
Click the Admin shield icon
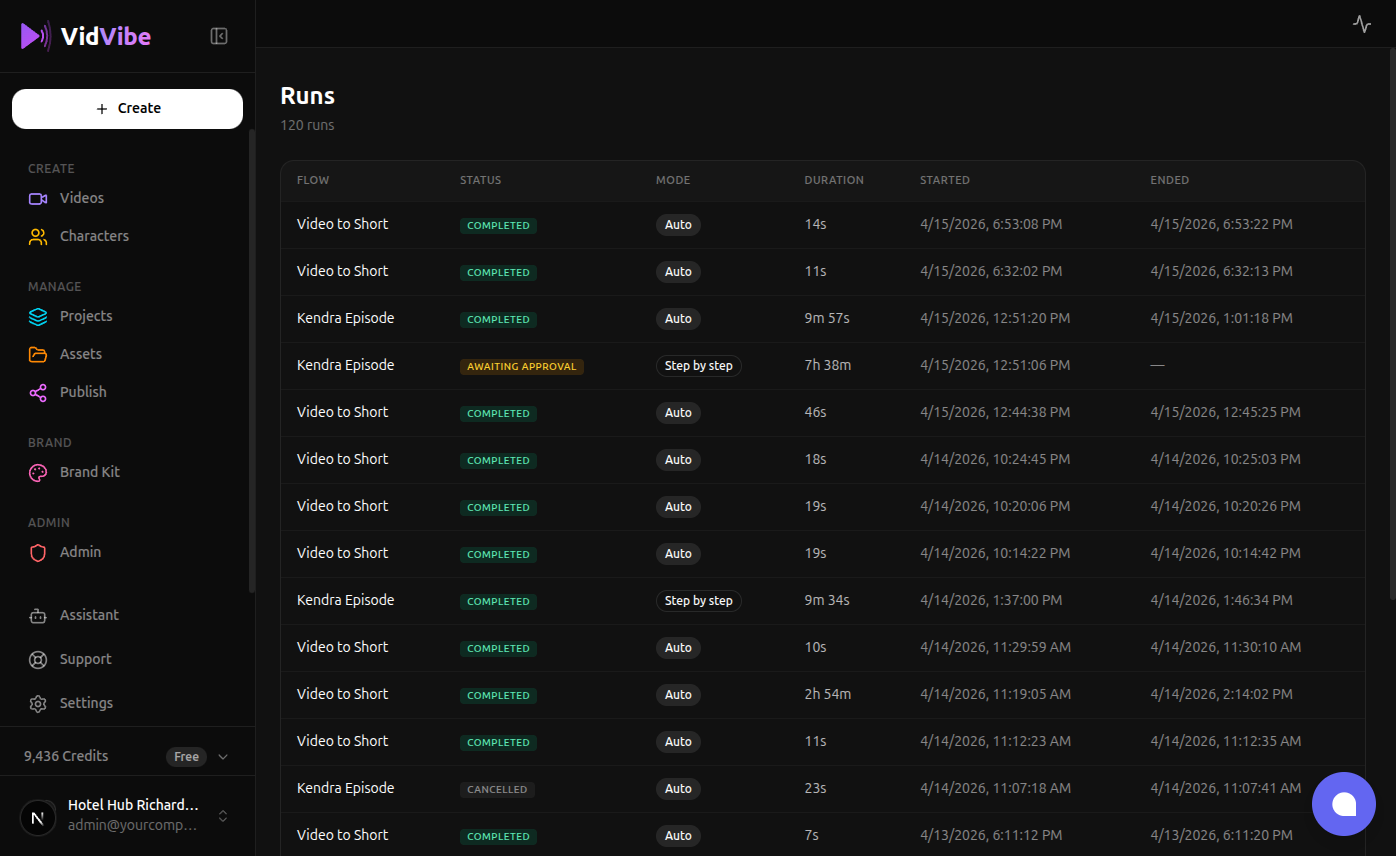click(x=38, y=552)
